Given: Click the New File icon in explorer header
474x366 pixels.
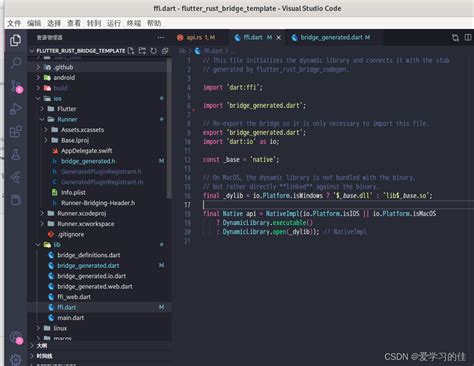Looking at the screenshot, I should (x=131, y=51).
